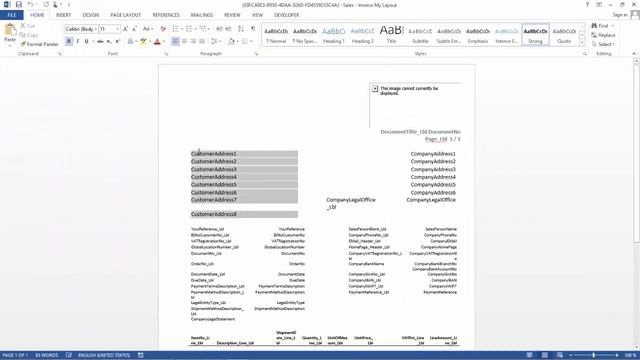This screenshot has width=640, height=360.
Task: Open the Font dialog launcher
Action: tap(166, 54)
